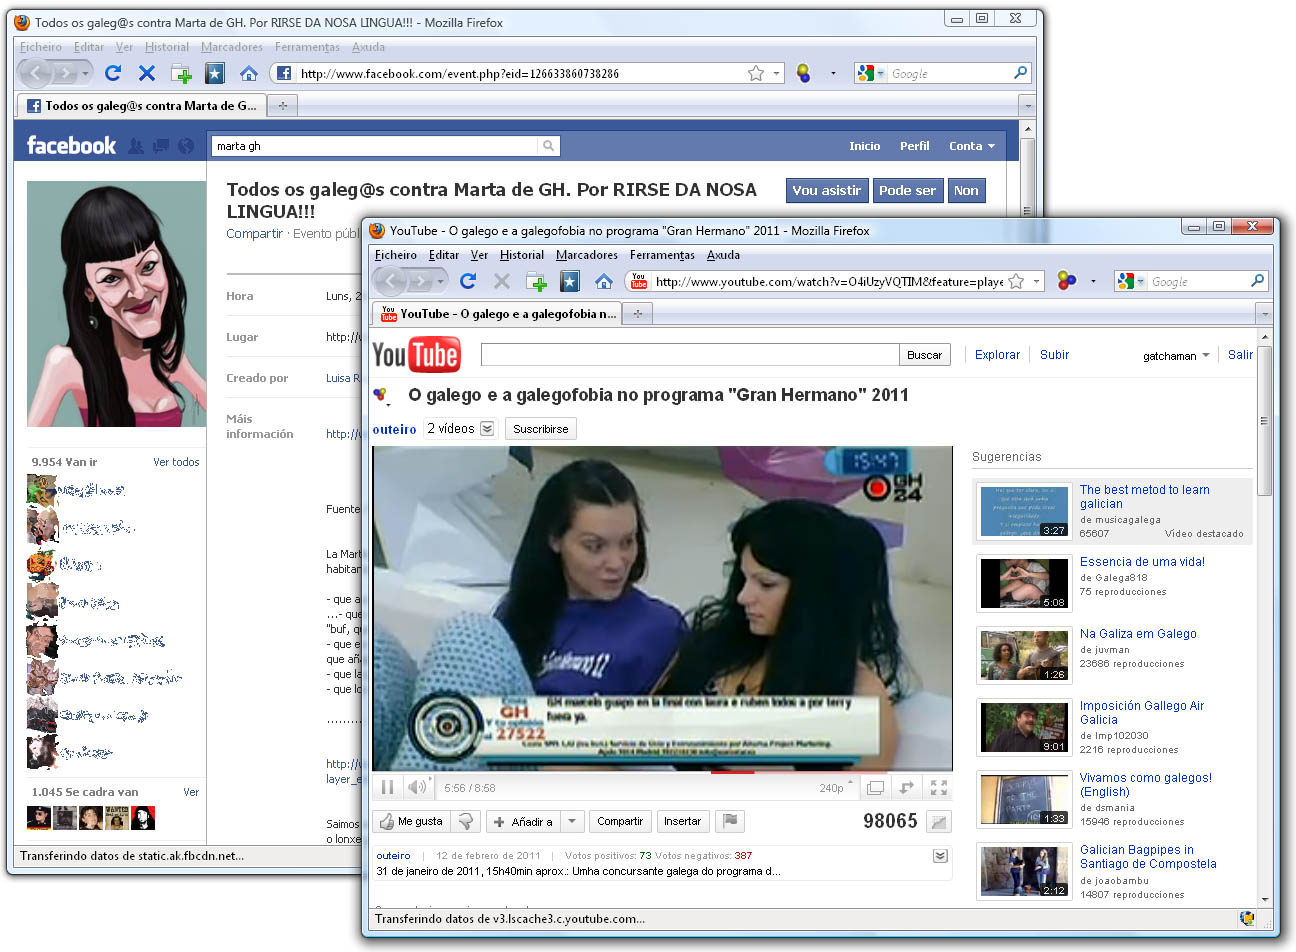Click bookmarks star toolbar icon in YouTube window
Viewport: 1296px width, 952px height.
coord(570,282)
